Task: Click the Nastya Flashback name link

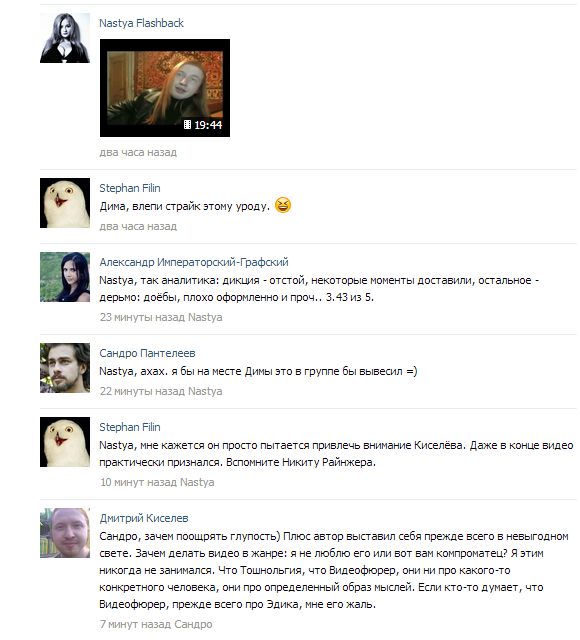Action: point(141,23)
